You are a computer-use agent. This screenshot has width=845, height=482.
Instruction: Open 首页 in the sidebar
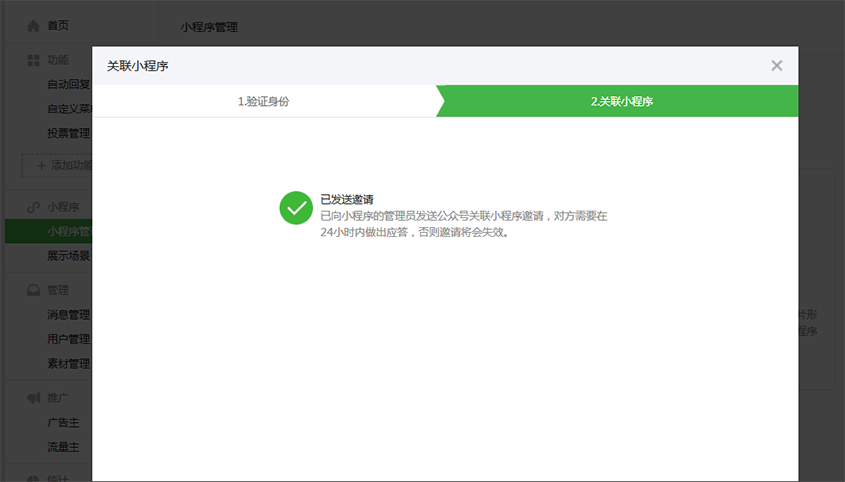(x=58, y=26)
